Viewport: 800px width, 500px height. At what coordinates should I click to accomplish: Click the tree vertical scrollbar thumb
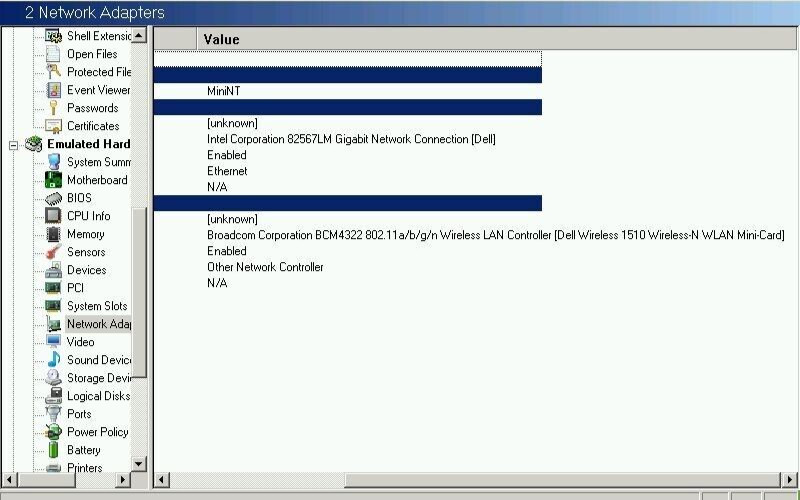(x=139, y=292)
